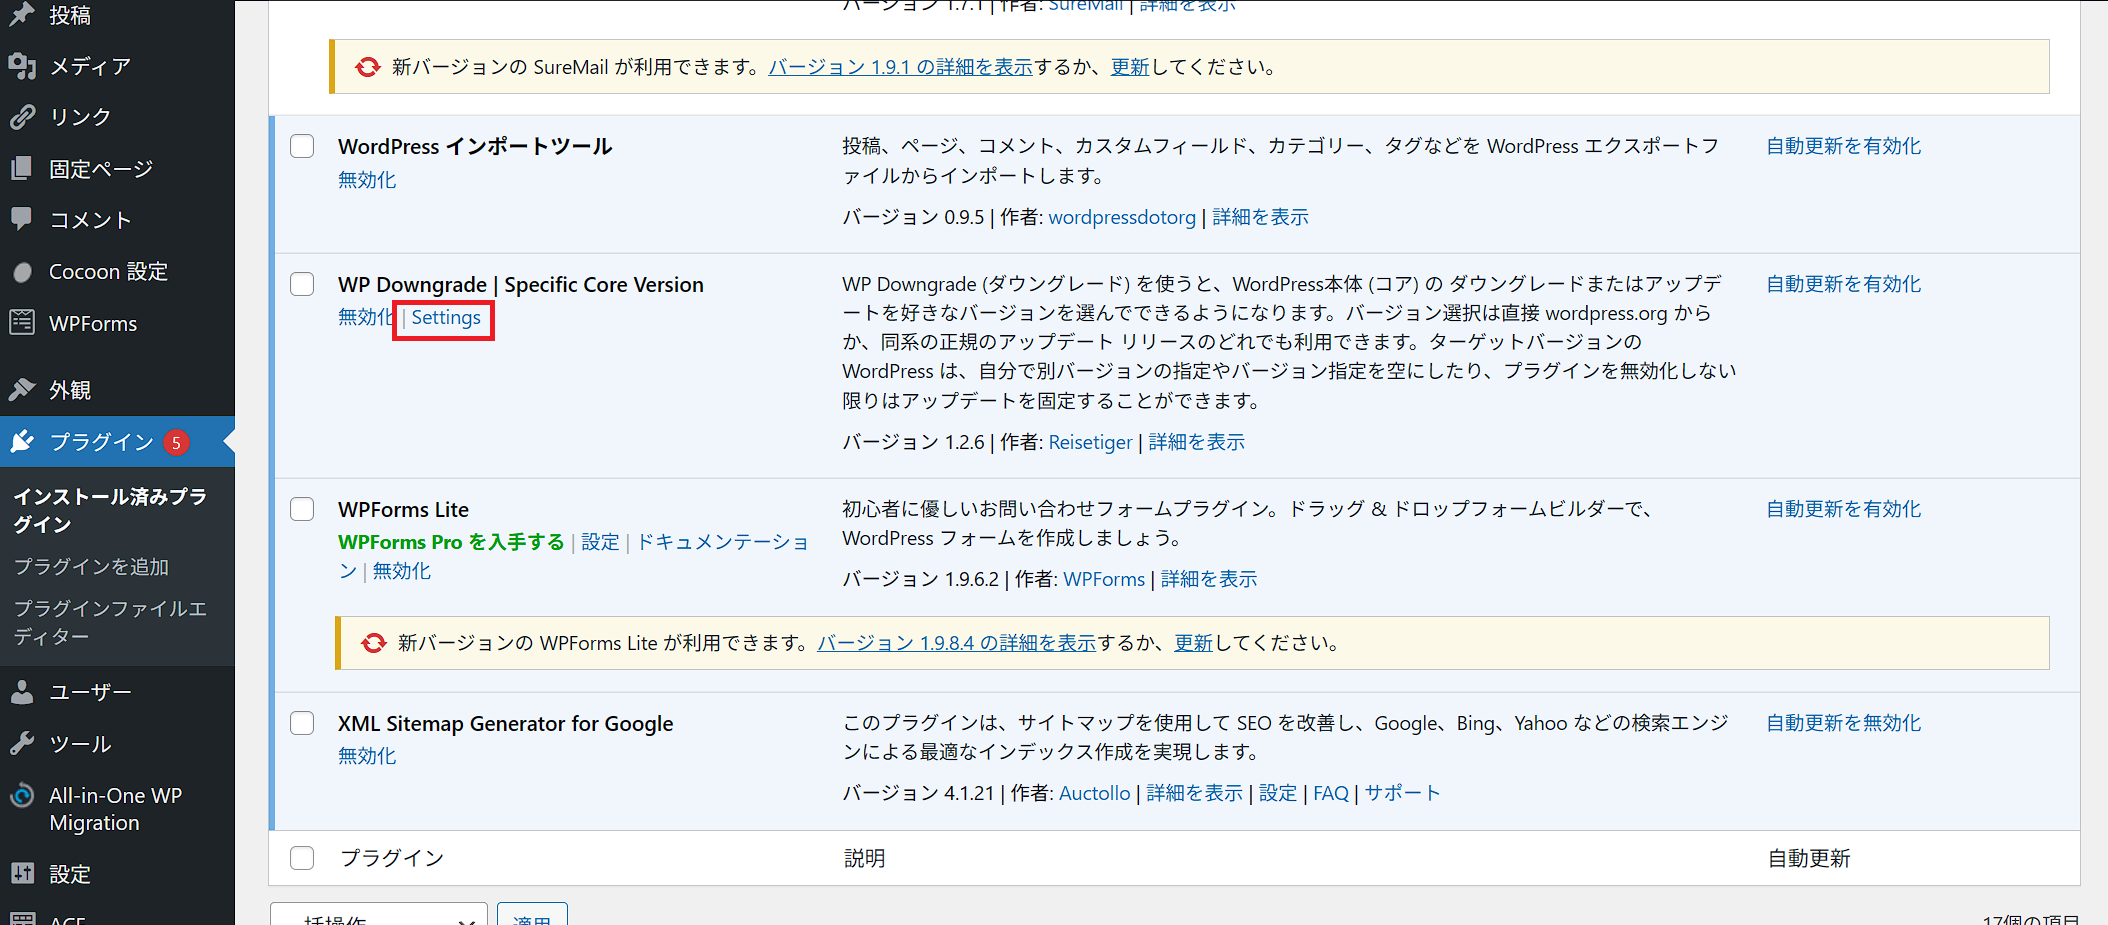Check the WordPress インポートツール plugin checkbox
This screenshot has height=925, width=2108.
(x=302, y=146)
